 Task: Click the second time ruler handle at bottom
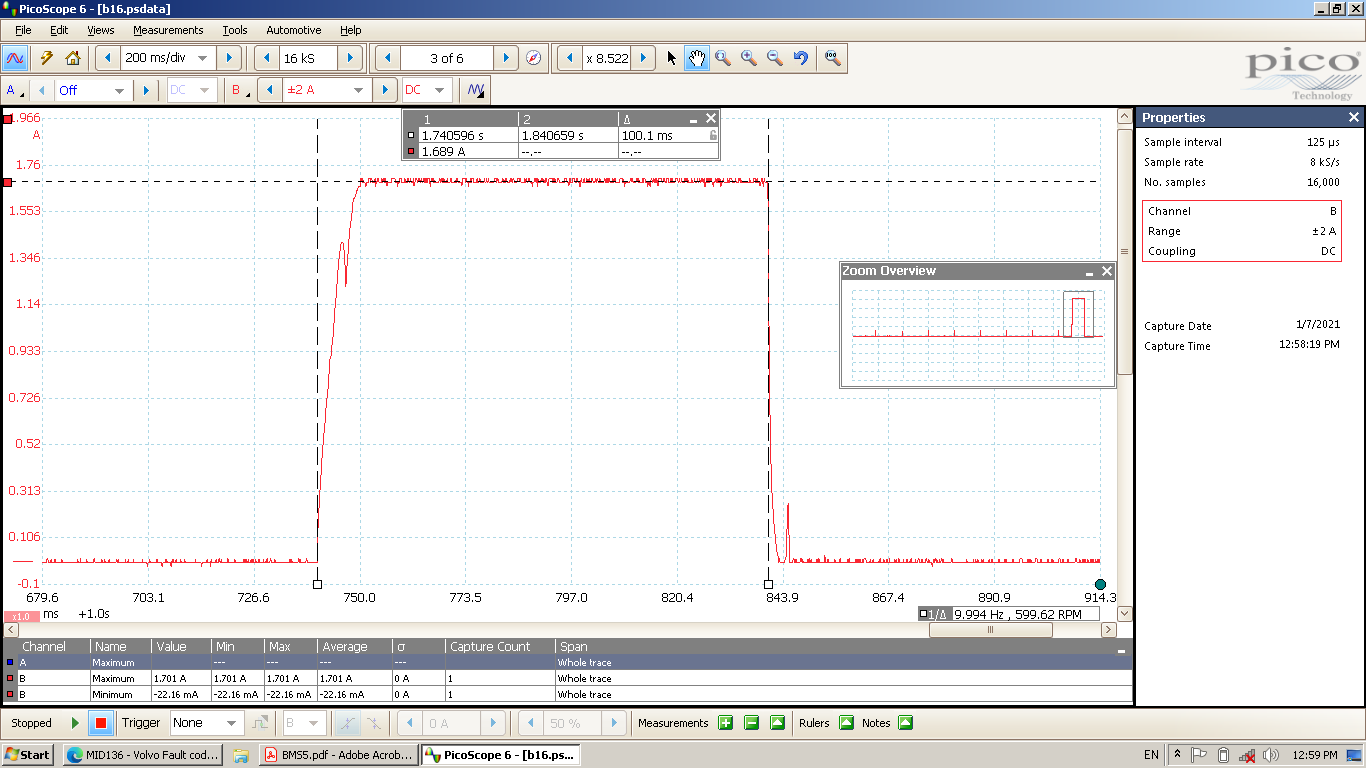(x=768, y=584)
